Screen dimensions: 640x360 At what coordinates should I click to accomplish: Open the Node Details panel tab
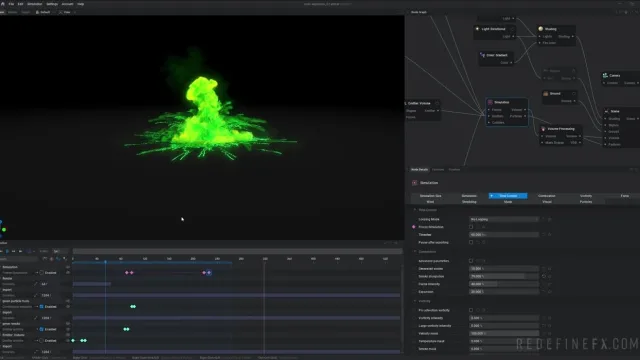(x=419, y=169)
